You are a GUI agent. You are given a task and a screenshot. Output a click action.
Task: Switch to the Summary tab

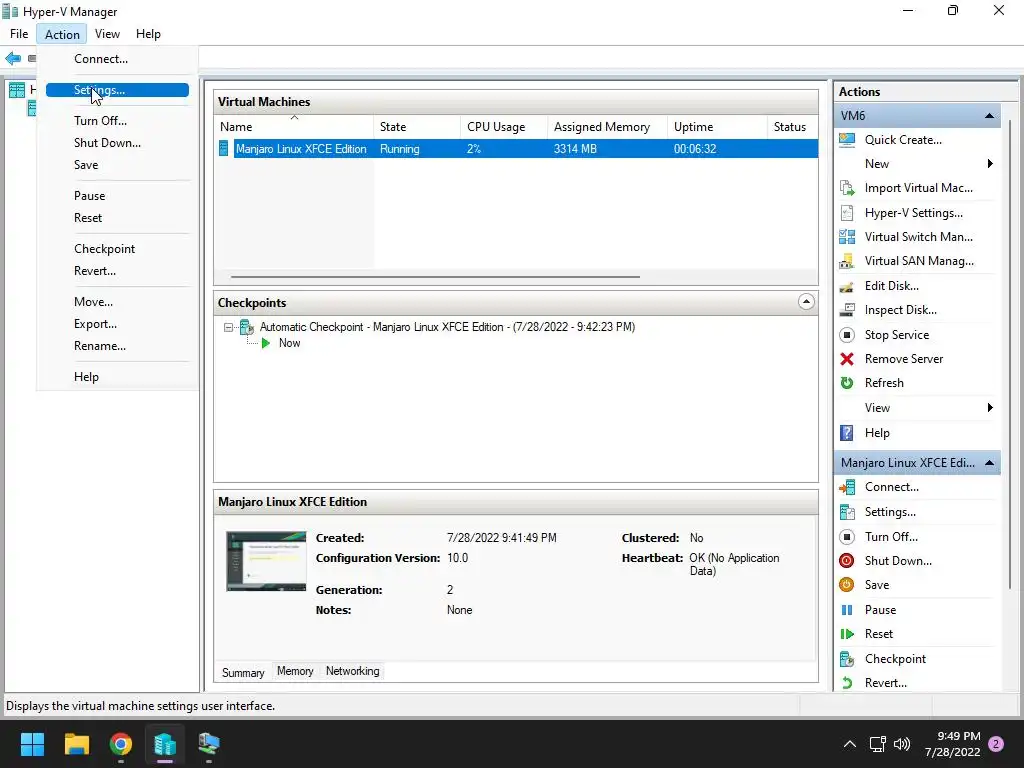point(243,673)
